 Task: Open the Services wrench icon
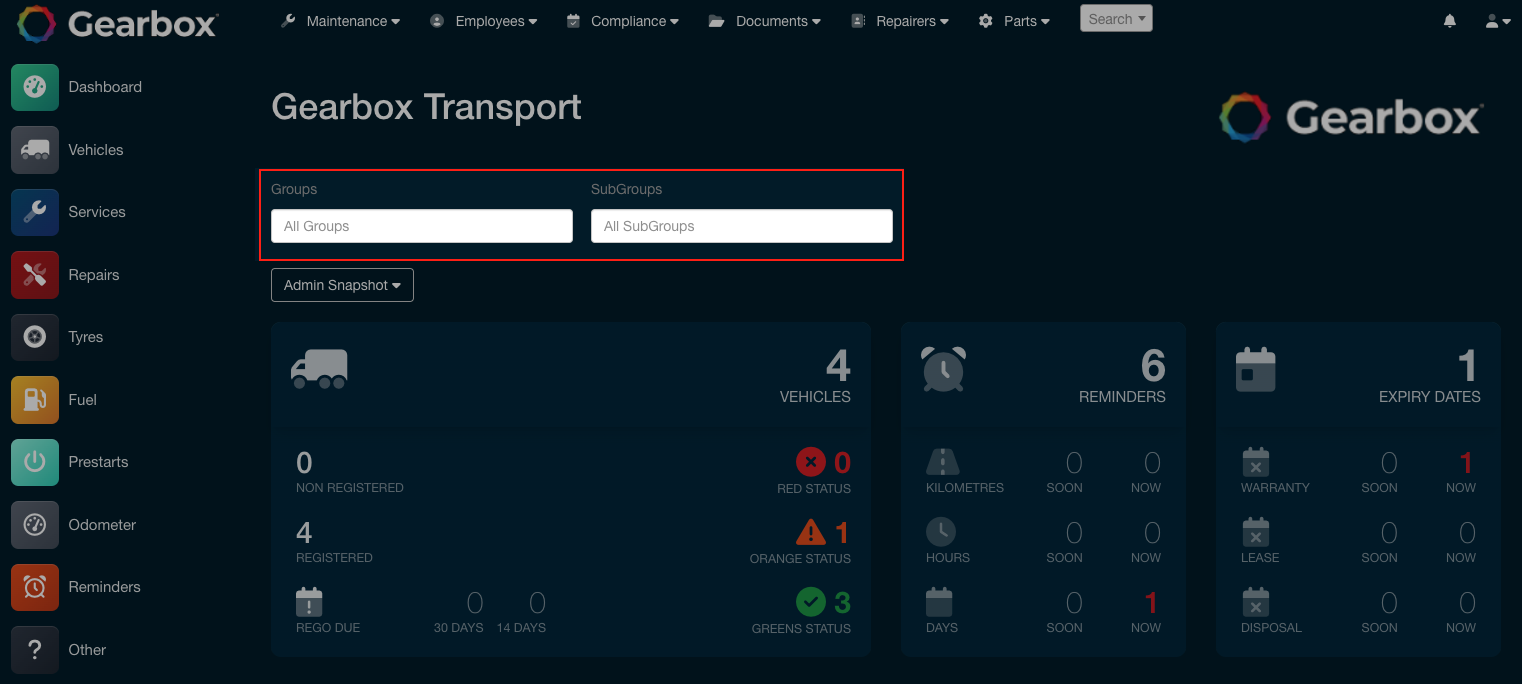35,212
